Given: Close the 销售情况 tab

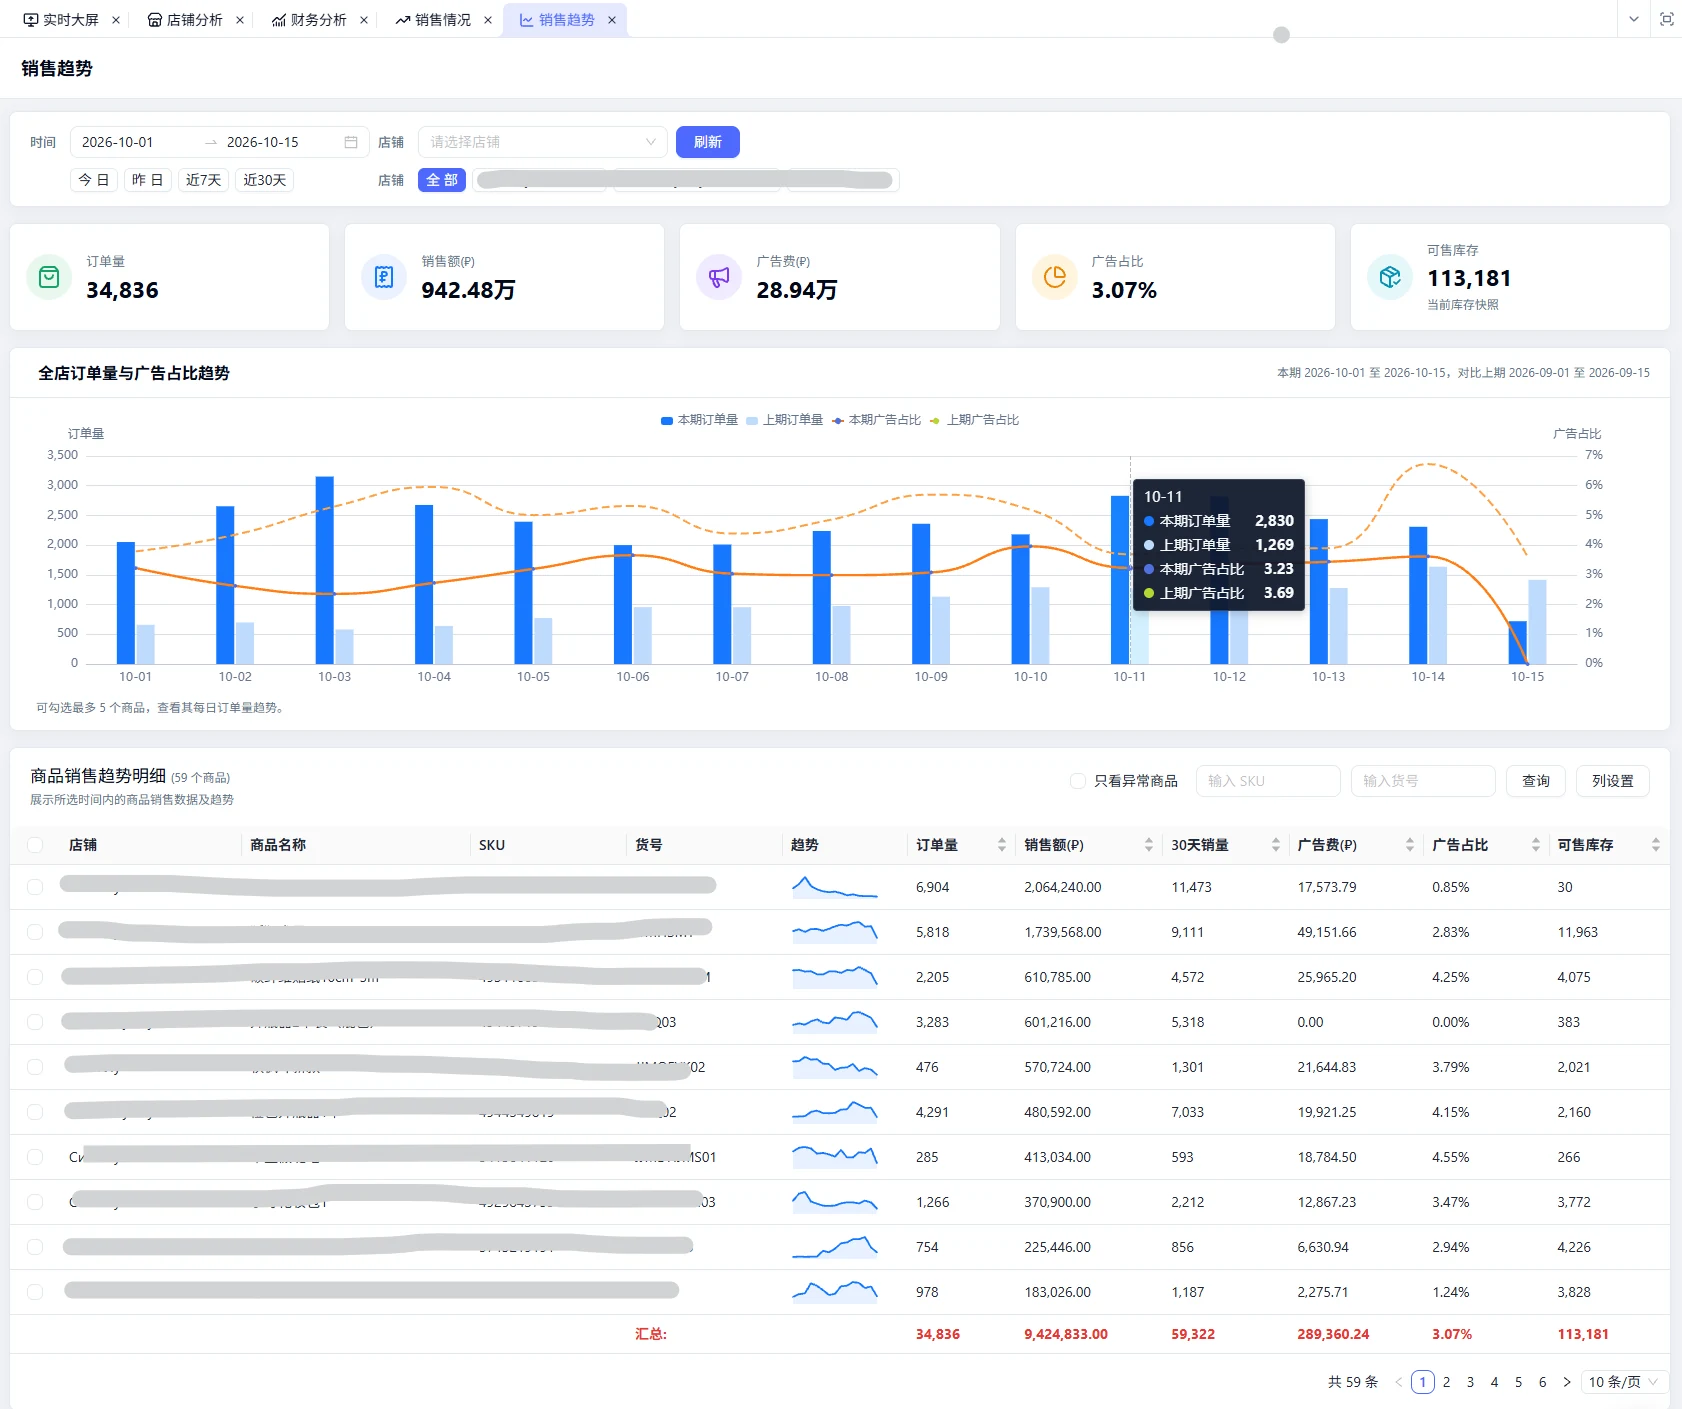Looking at the screenshot, I should [x=488, y=20].
